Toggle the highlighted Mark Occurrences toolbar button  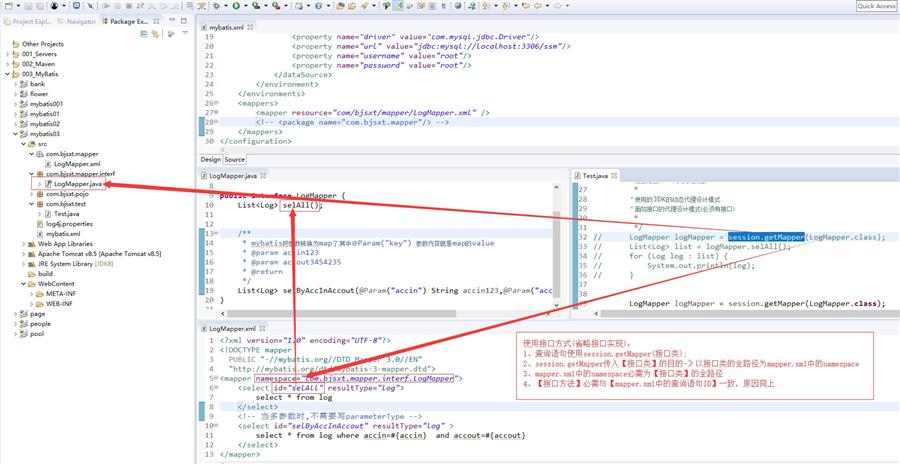[399, 6]
